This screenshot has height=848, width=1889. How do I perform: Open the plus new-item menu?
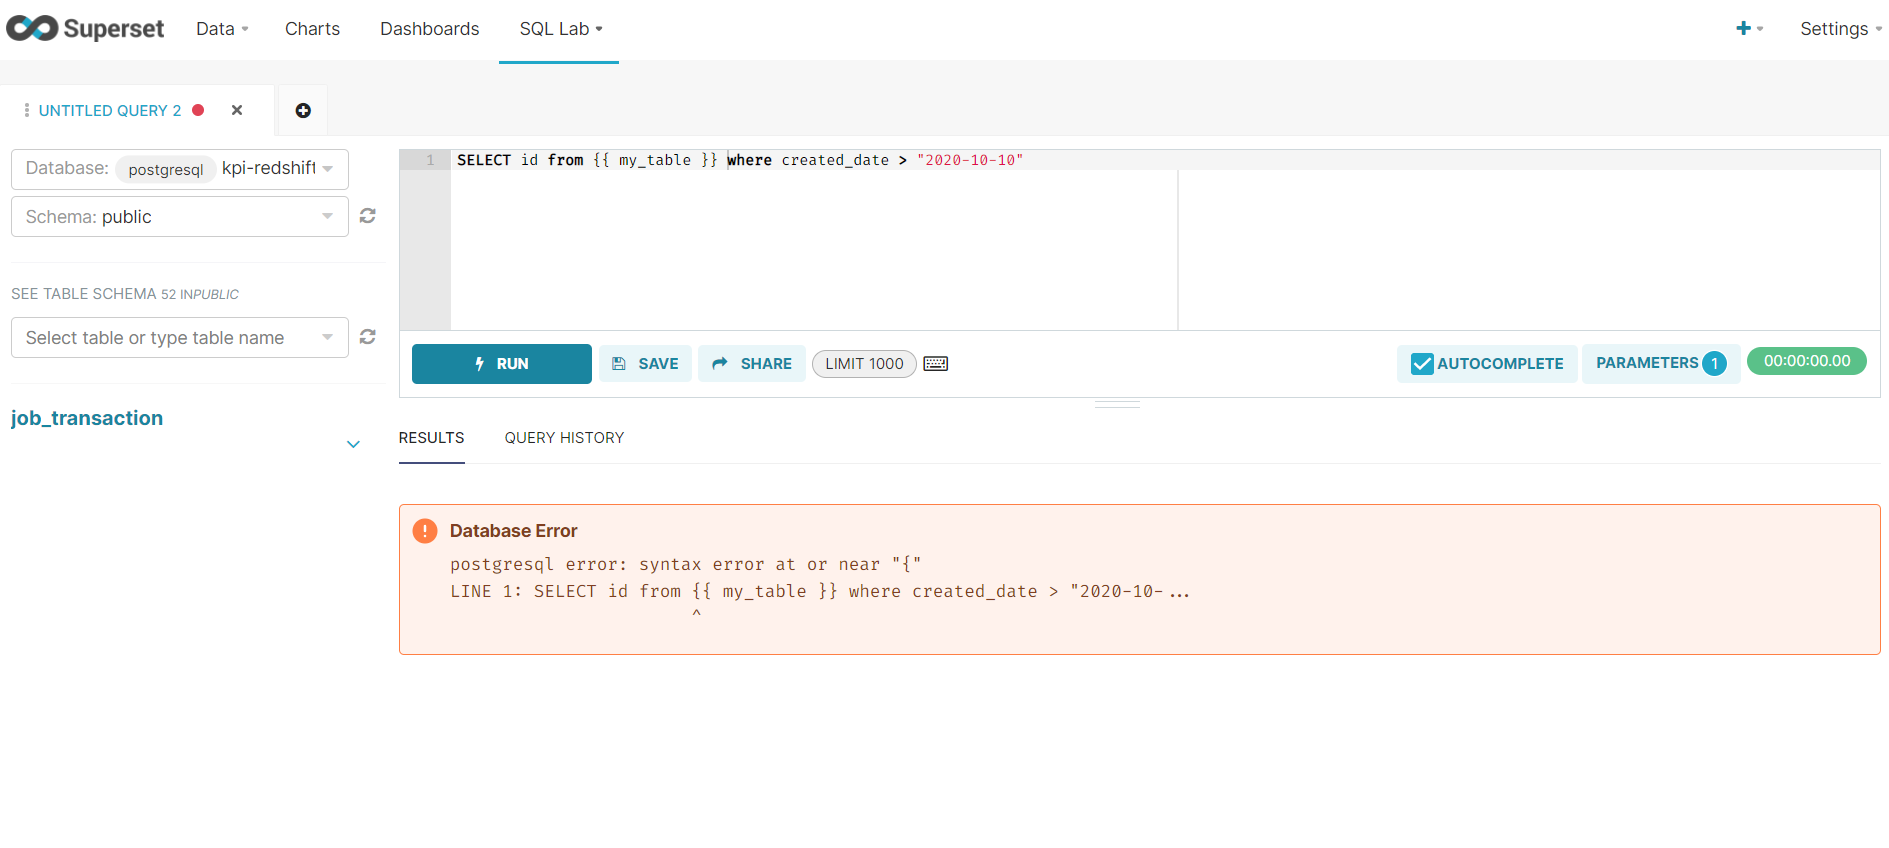click(1748, 28)
